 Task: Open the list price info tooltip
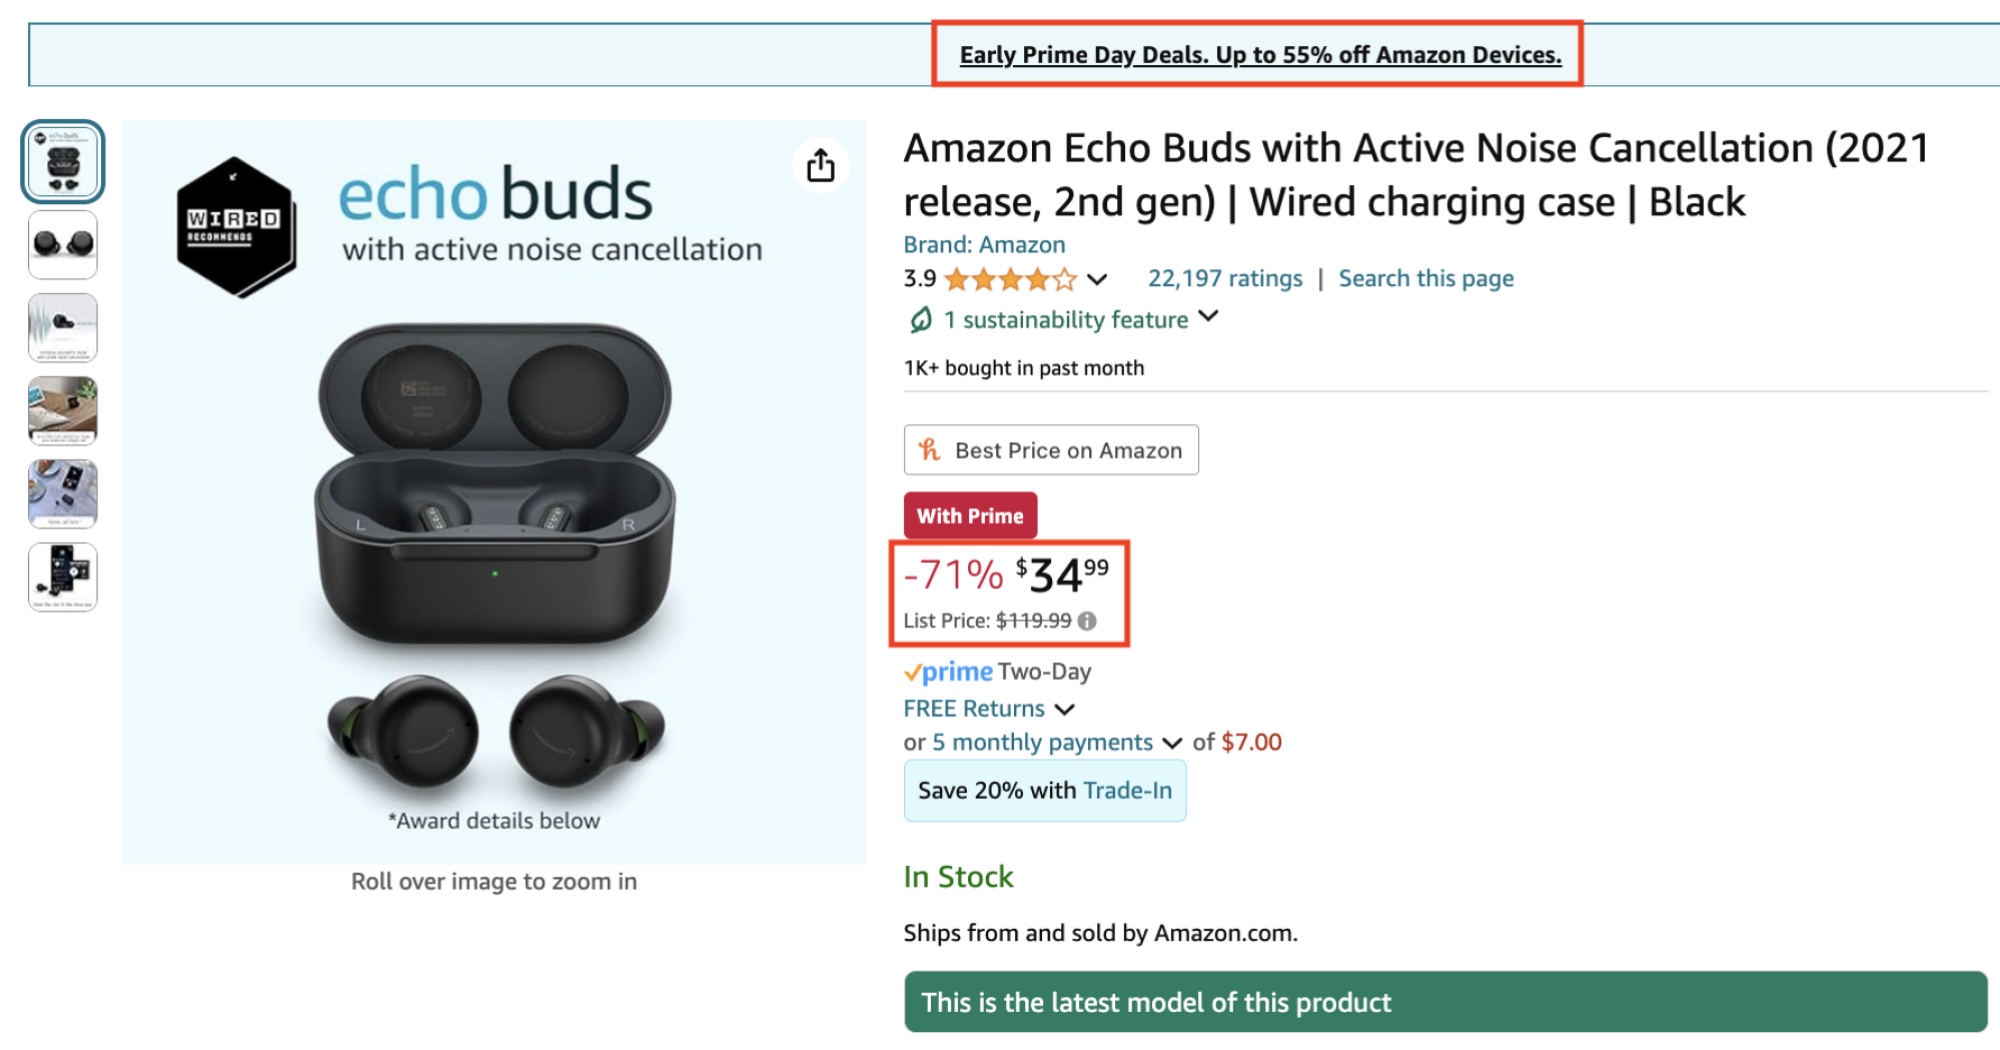1088,621
